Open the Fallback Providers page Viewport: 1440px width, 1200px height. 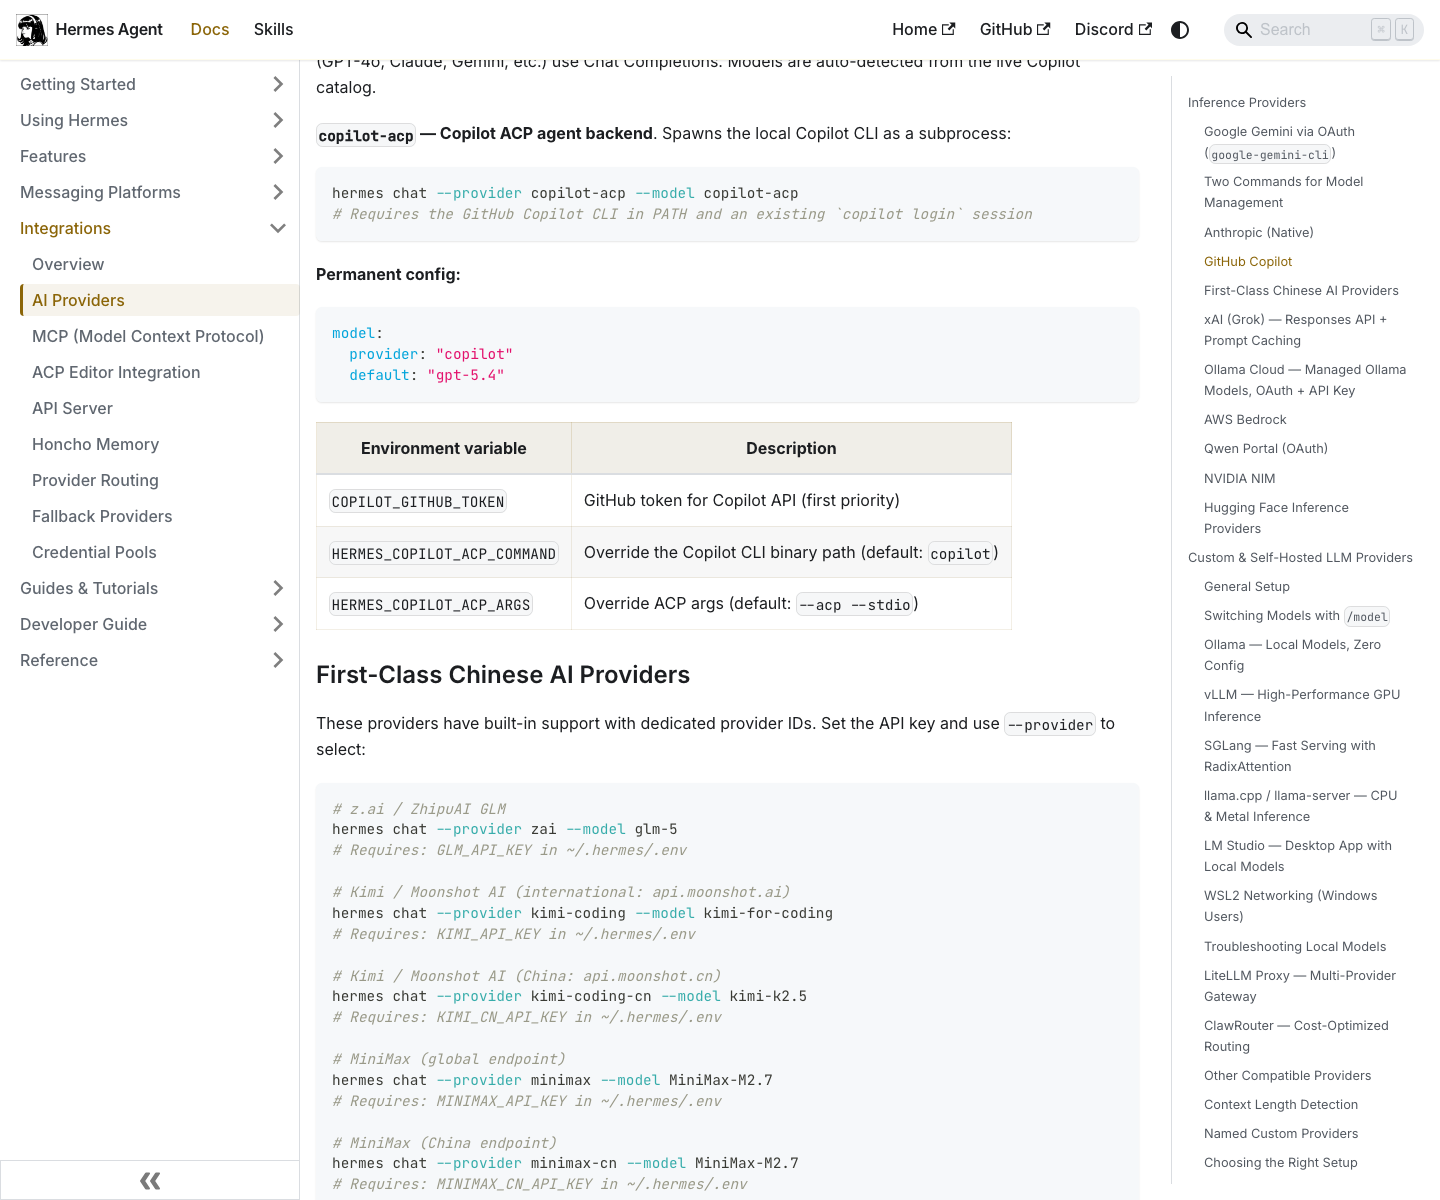point(102,516)
